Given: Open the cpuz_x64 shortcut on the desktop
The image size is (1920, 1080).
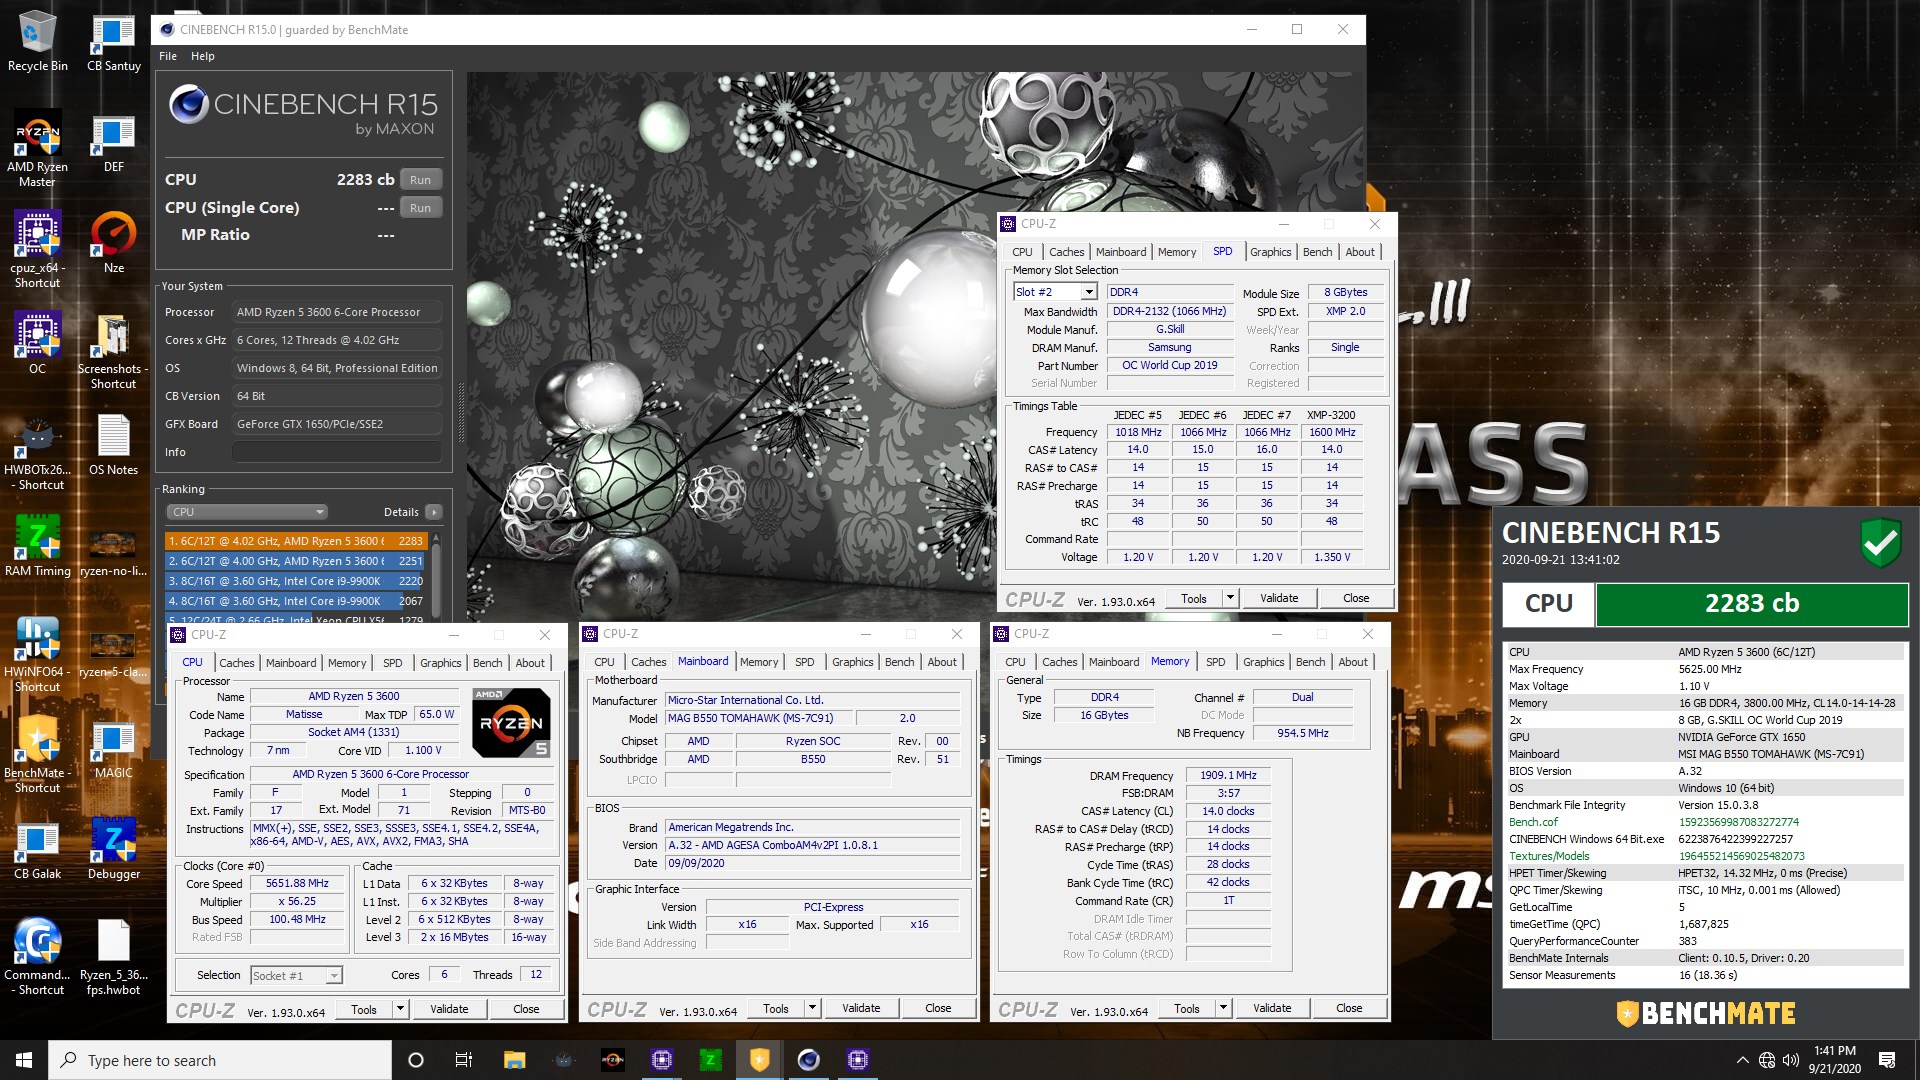Looking at the screenshot, I should (38, 249).
